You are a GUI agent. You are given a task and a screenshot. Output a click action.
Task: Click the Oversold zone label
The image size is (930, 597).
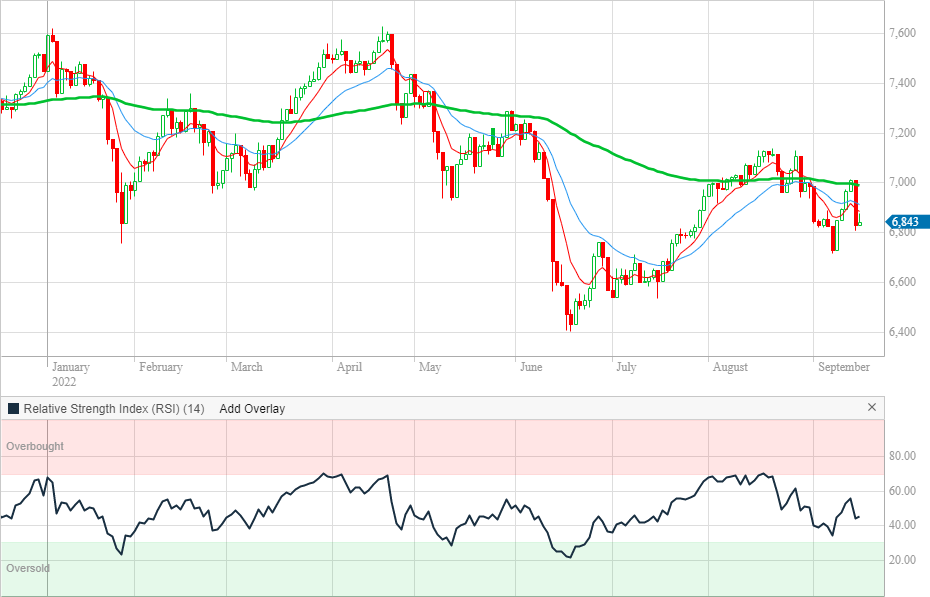28,568
